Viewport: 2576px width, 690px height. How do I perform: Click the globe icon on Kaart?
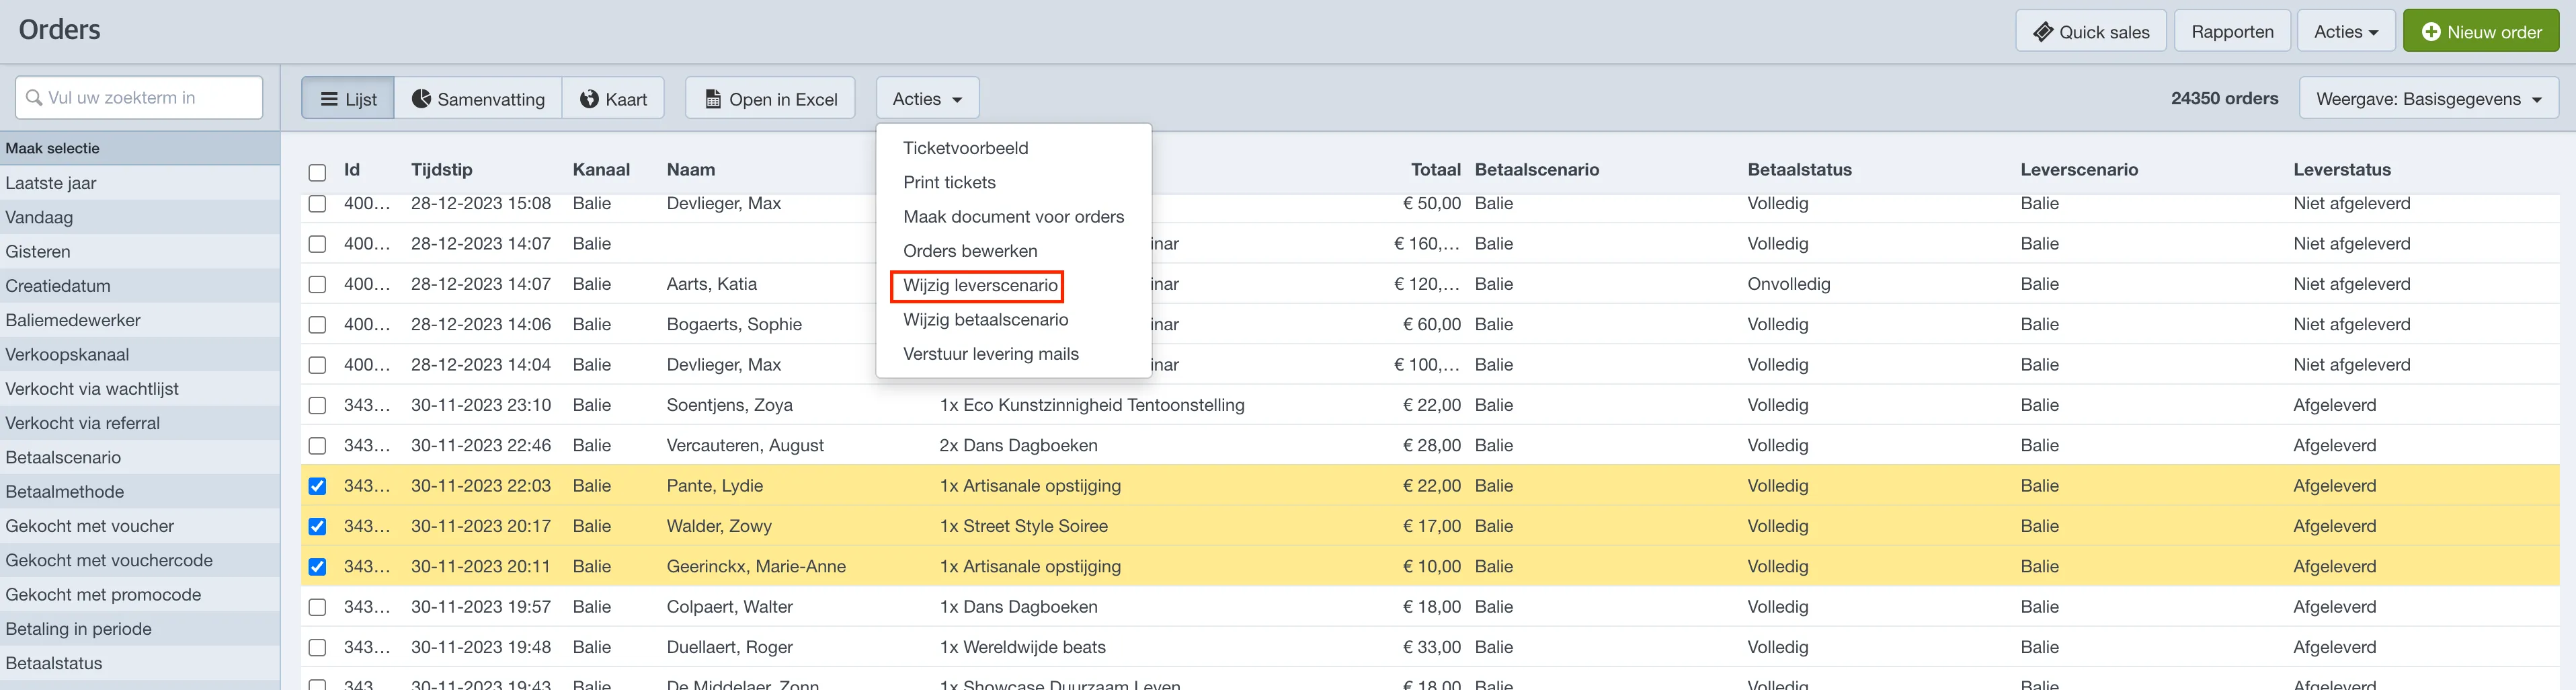pyautogui.click(x=589, y=99)
